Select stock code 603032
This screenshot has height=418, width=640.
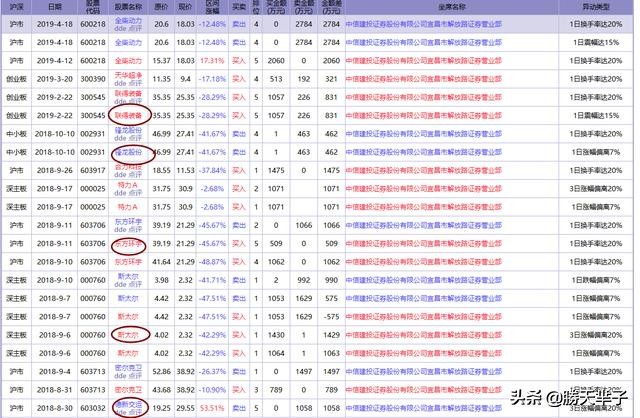pos(93,408)
